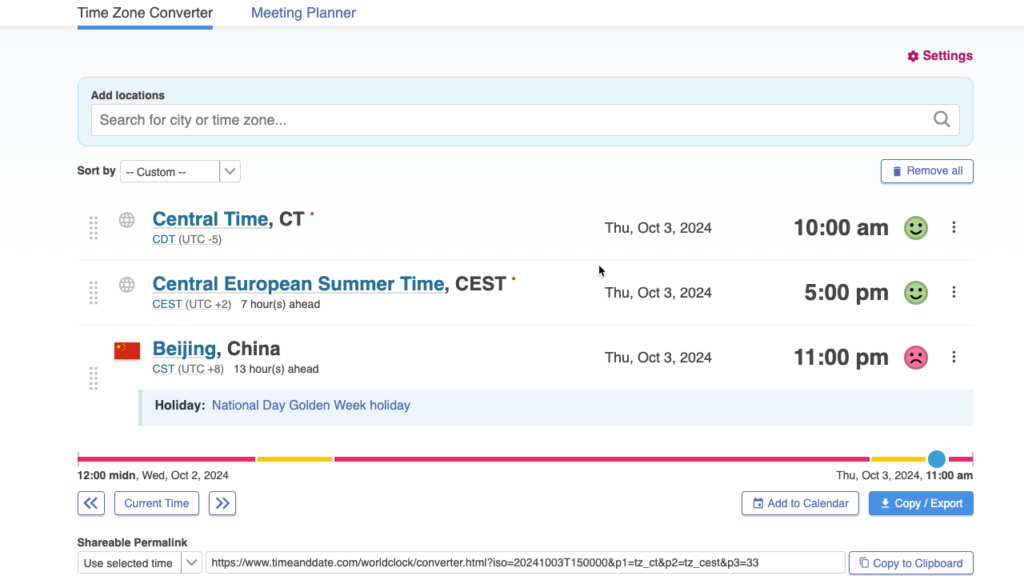The height and width of the screenshot is (576, 1024).
Task: Click the red sad face beside Beijing time
Action: [915, 357]
